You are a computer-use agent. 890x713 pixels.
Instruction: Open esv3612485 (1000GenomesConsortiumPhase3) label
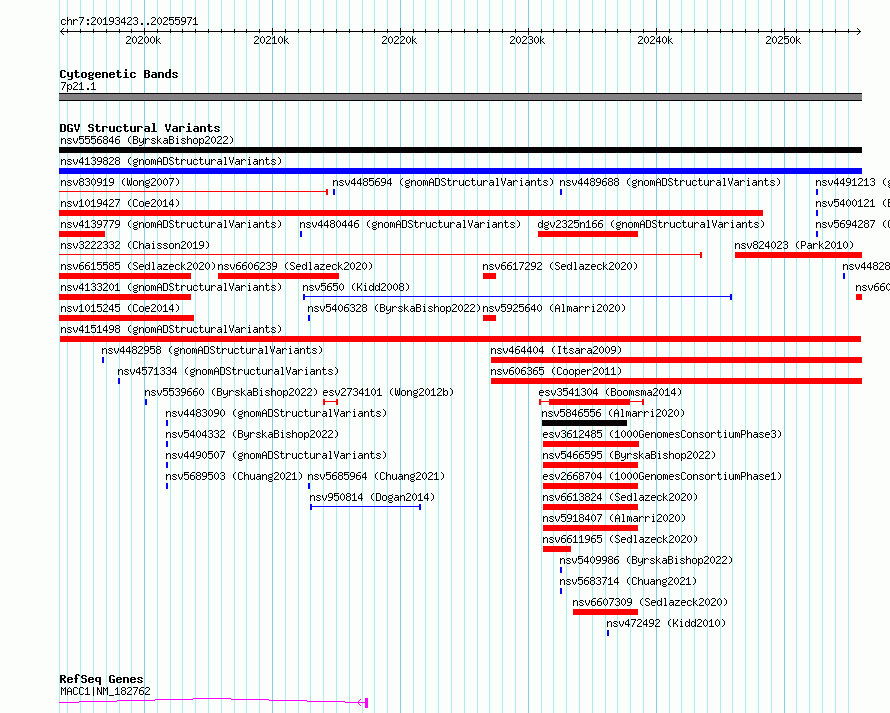click(x=662, y=434)
